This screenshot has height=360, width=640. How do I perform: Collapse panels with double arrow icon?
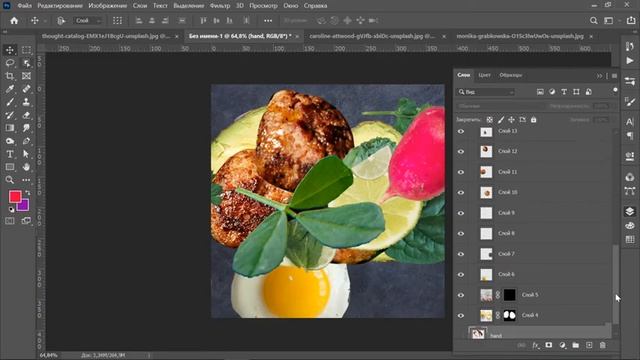pos(599,76)
